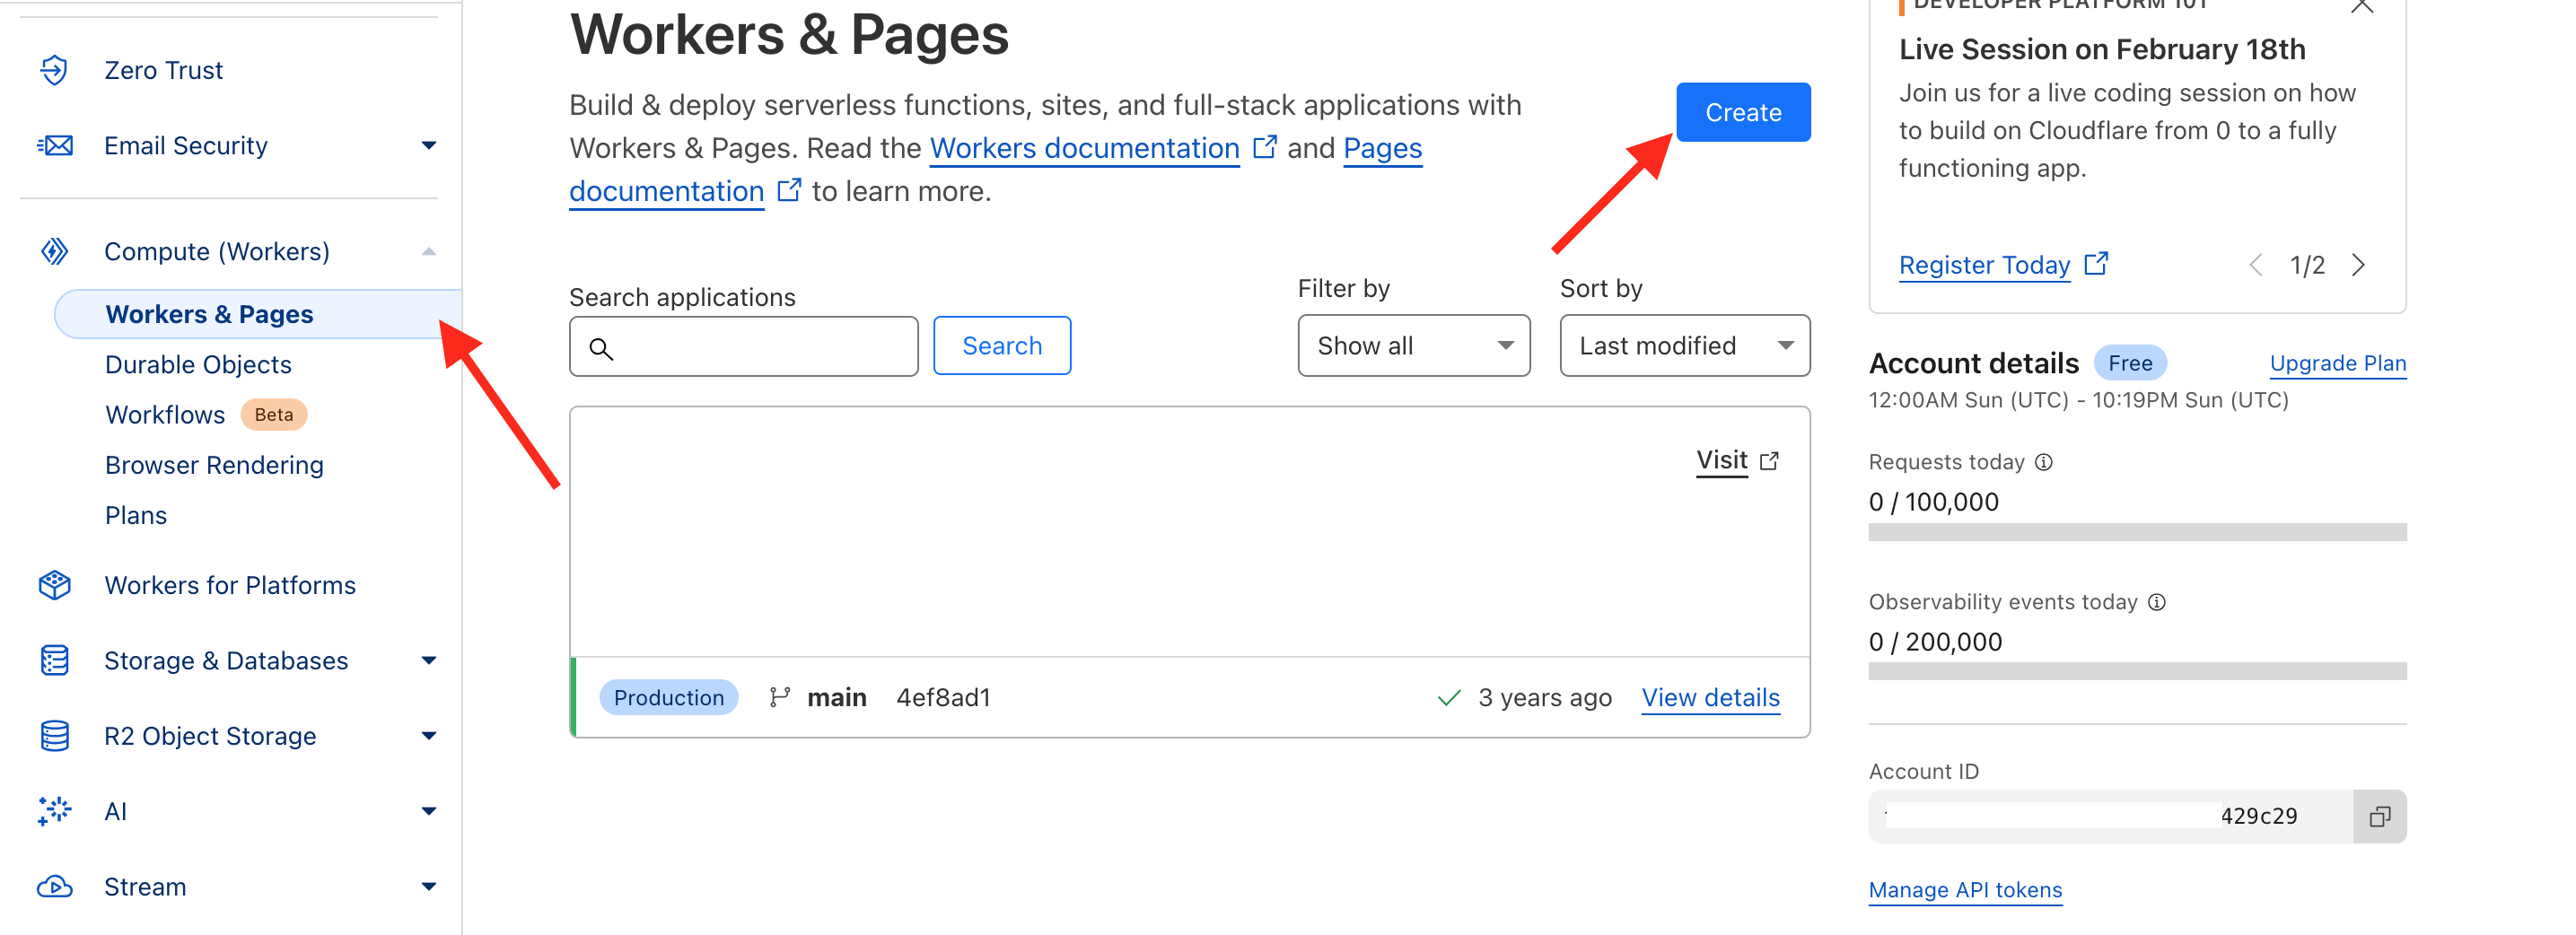Click info icon next to Requests today
This screenshot has width=2576, height=935.
tap(2044, 462)
